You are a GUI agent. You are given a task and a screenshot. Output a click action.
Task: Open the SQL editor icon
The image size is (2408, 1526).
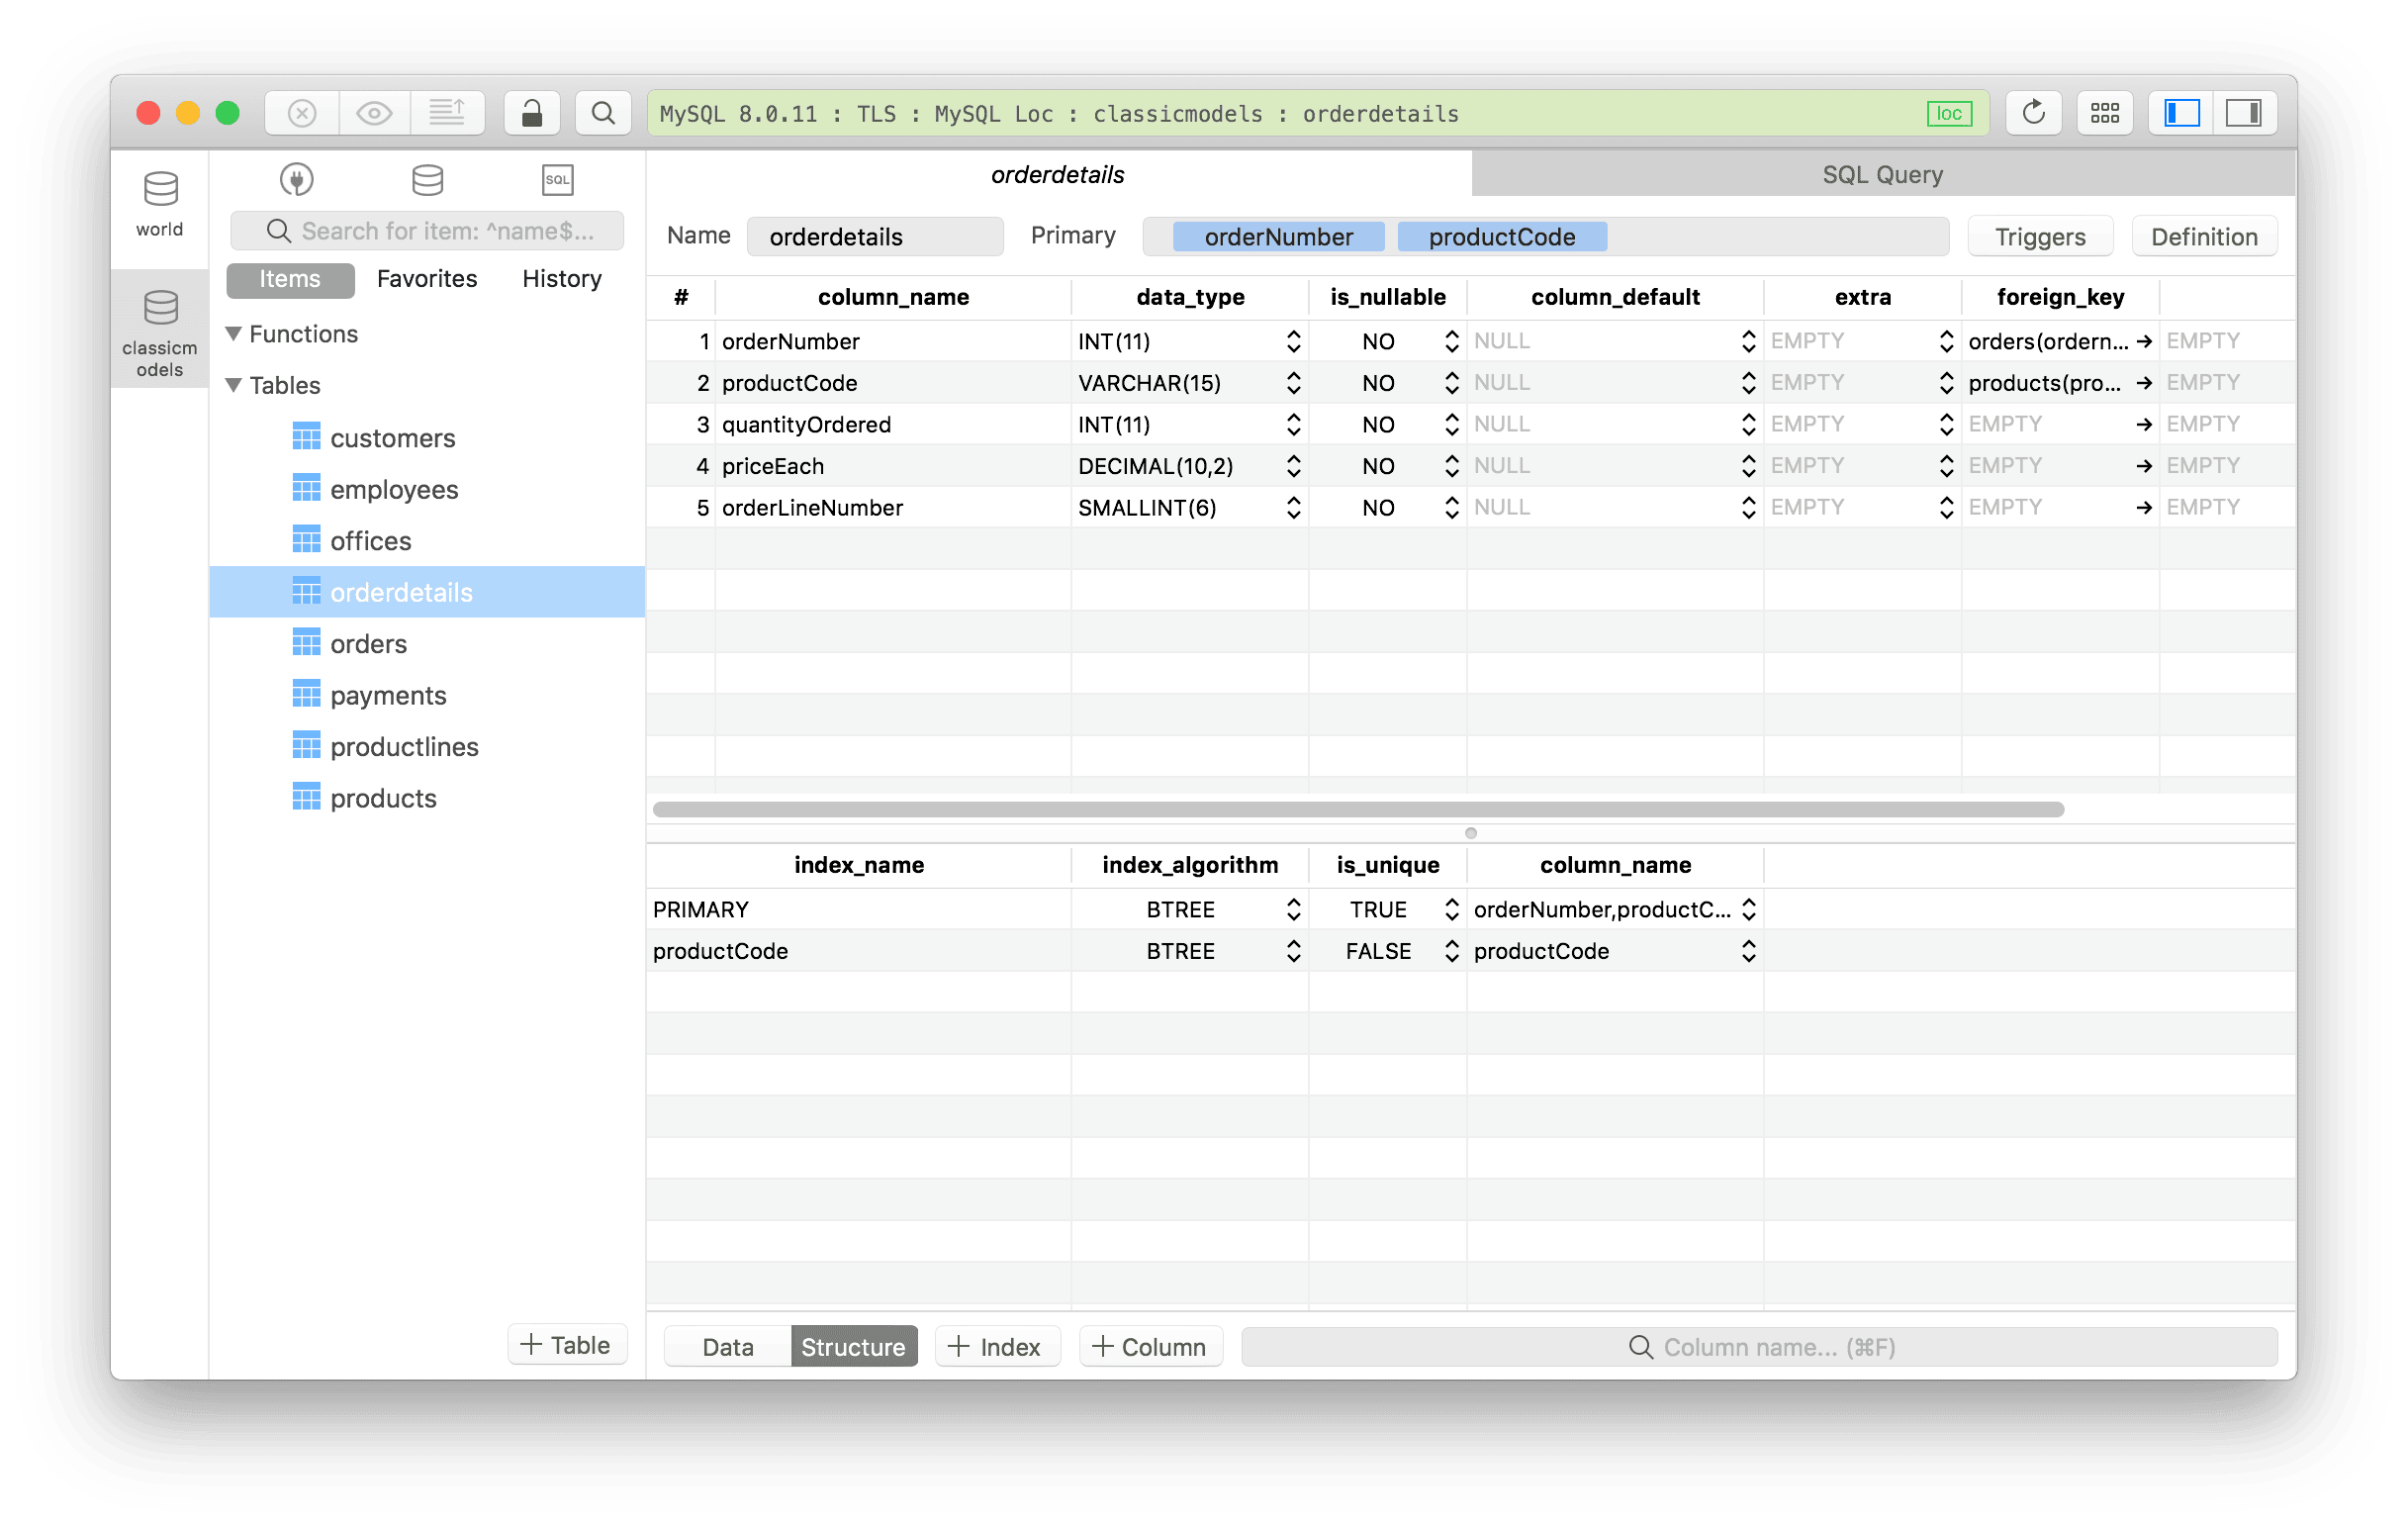[x=558, y=180]
